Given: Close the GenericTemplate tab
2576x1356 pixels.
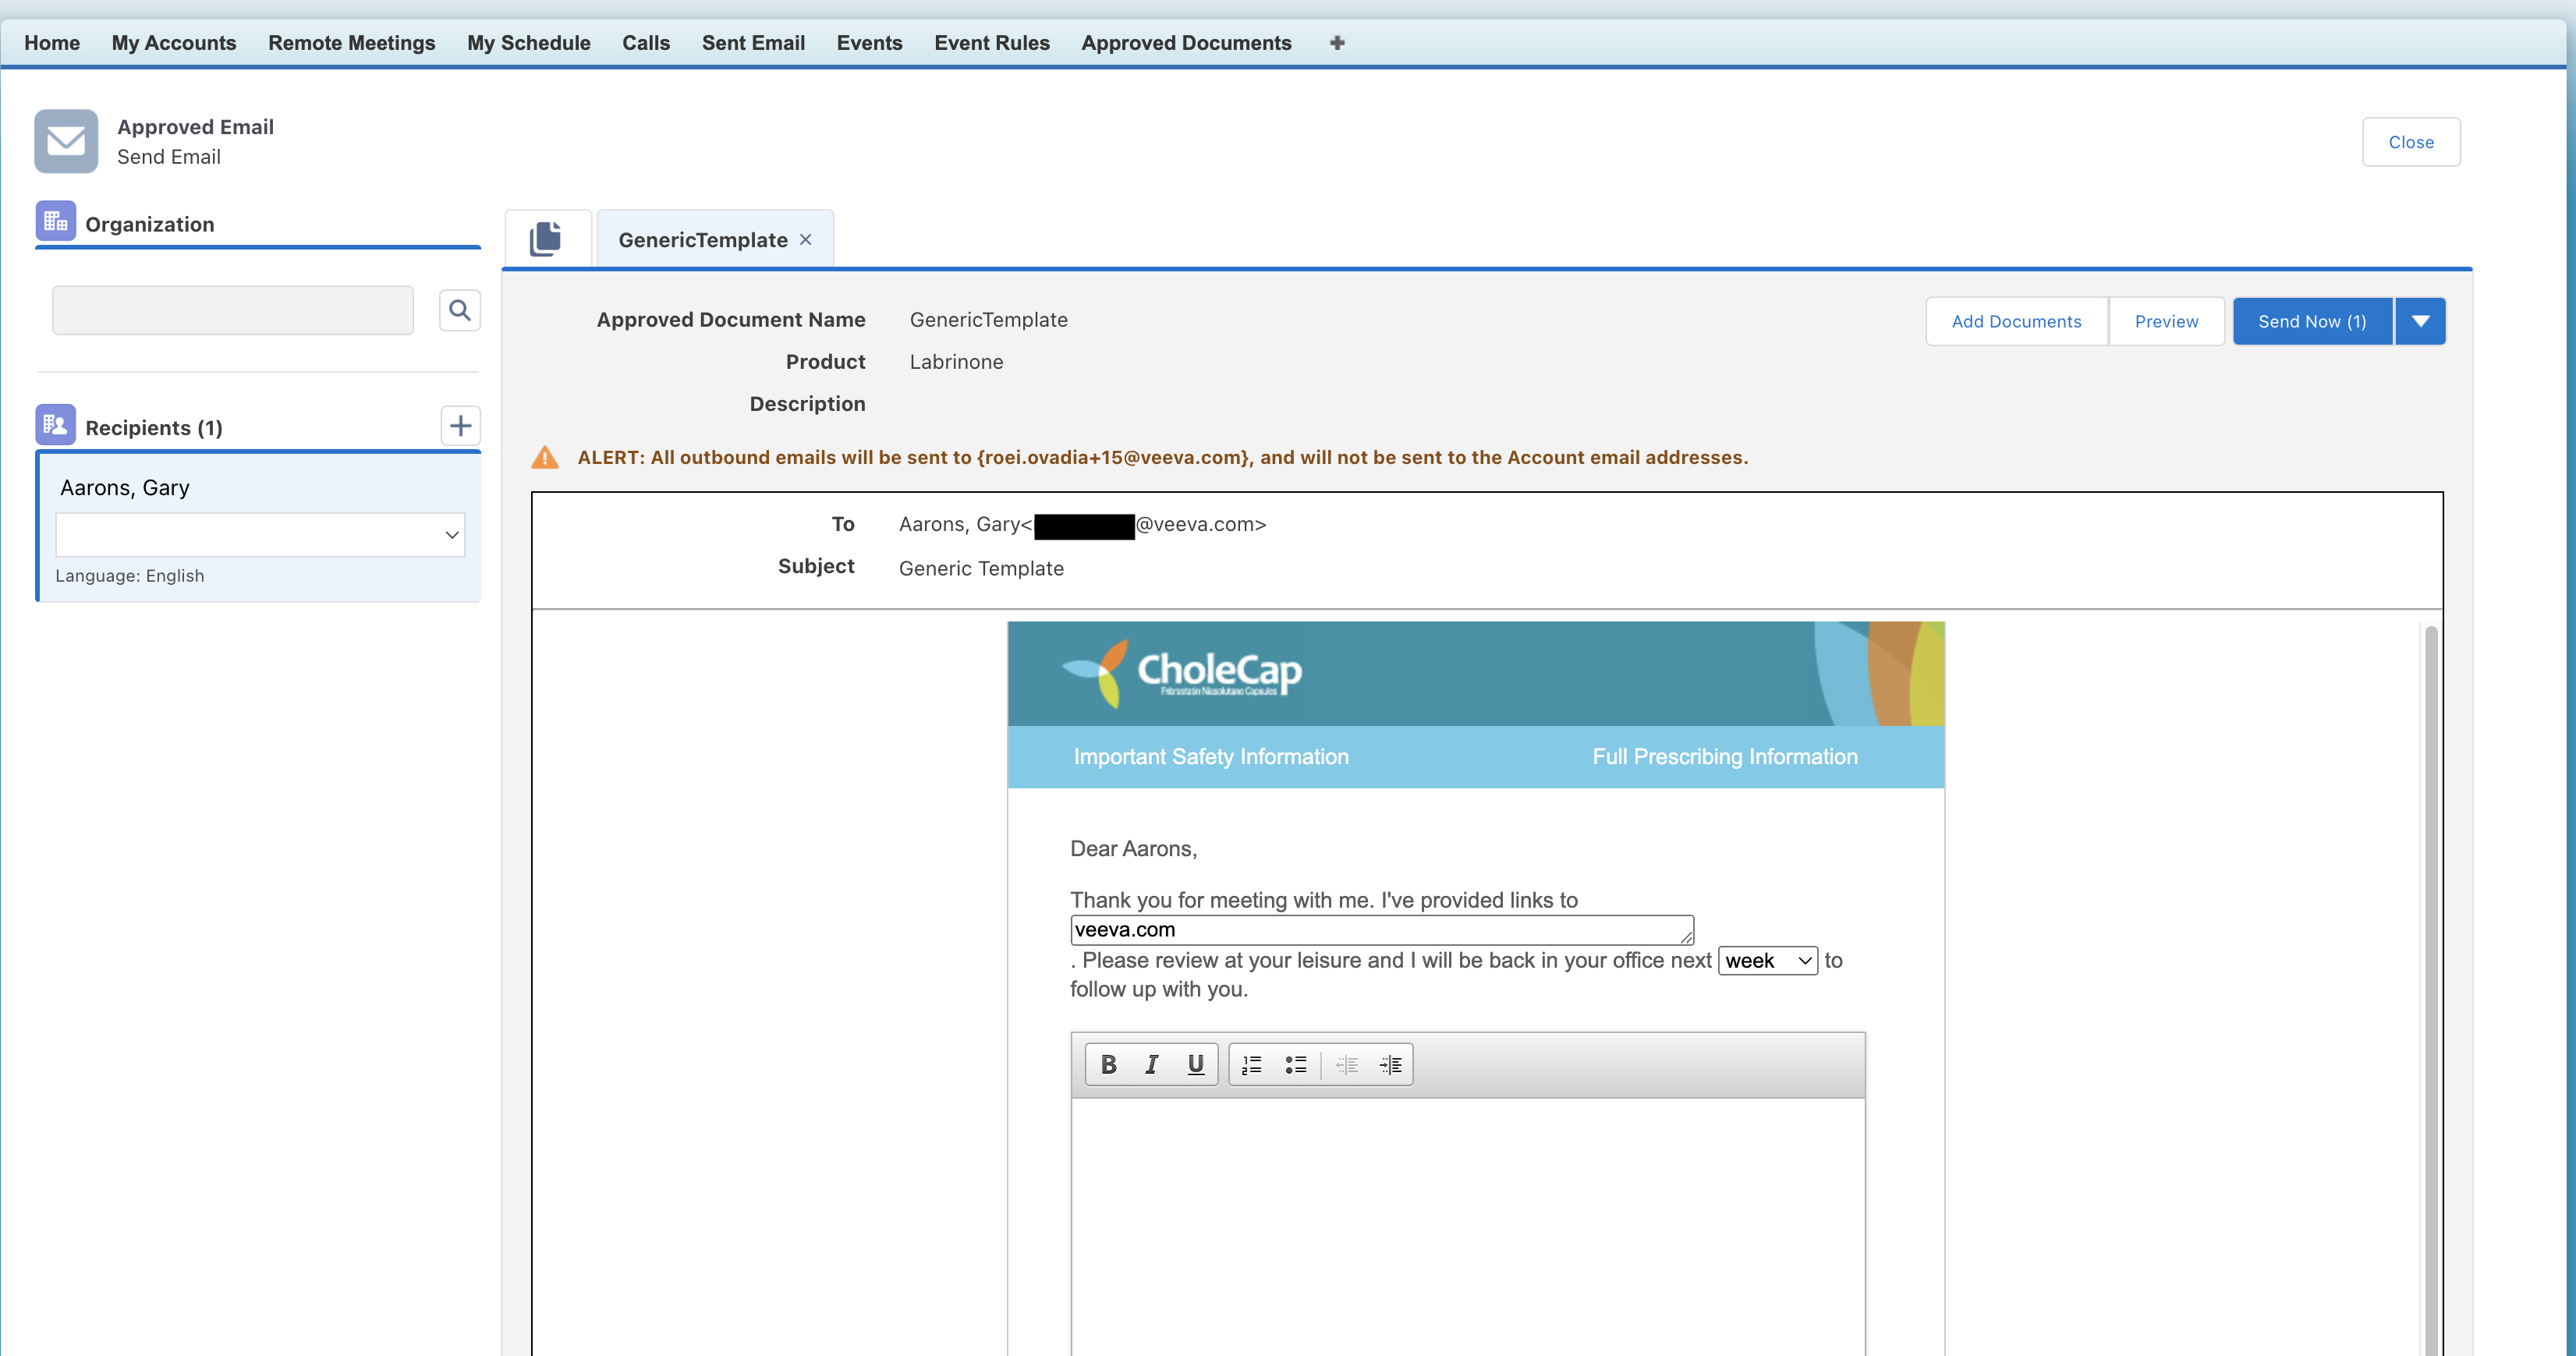Looking at the screenshot, I should [806, 240].
